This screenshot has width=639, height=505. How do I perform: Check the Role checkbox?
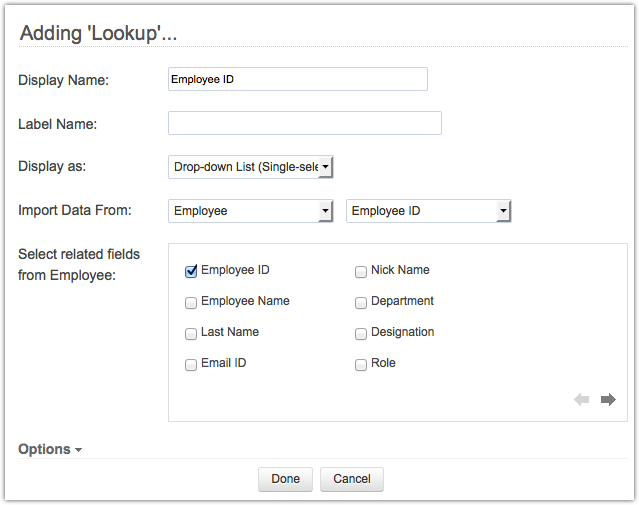coord(361,365)
